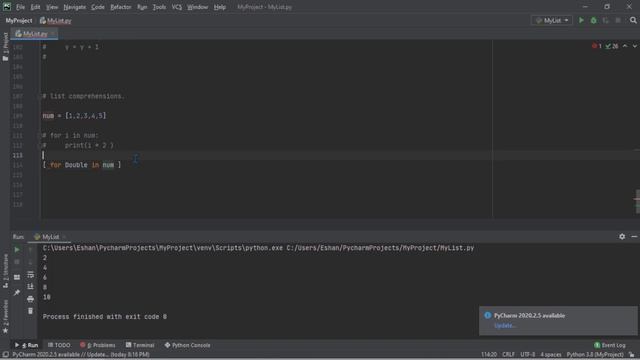Open the Python Console tool window
The width and height of the screenshot is (640, 360).
pyautogui.click(x=187, y=345)
